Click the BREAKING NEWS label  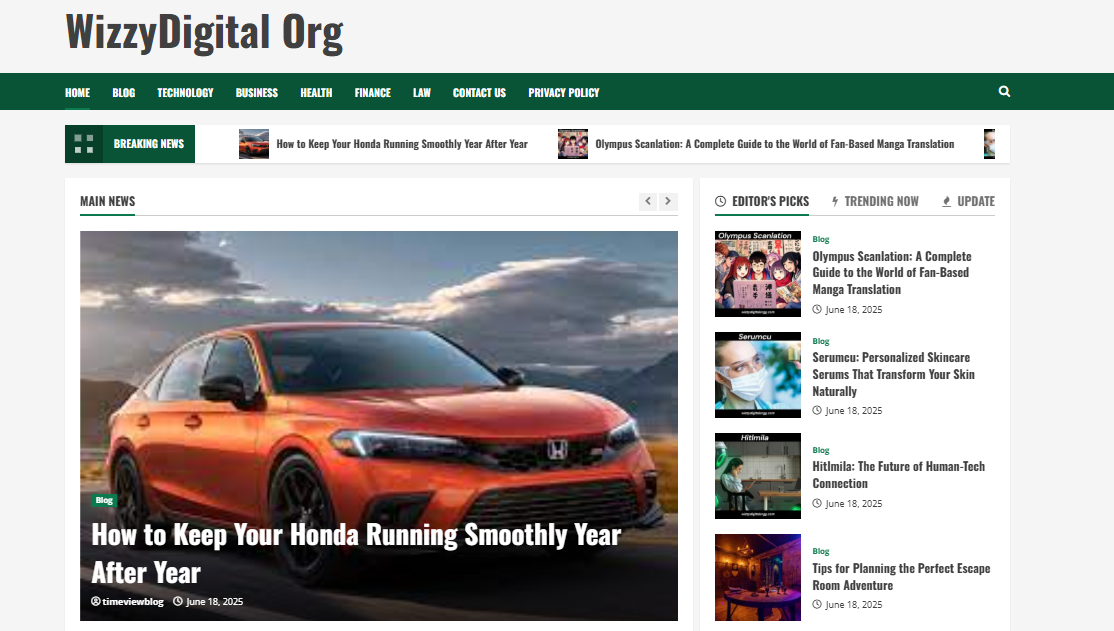(x=148, y=144)
